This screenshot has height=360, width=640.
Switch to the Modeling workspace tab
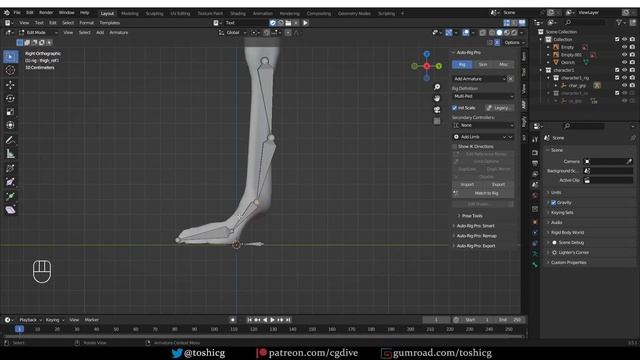tap(130, 13)
